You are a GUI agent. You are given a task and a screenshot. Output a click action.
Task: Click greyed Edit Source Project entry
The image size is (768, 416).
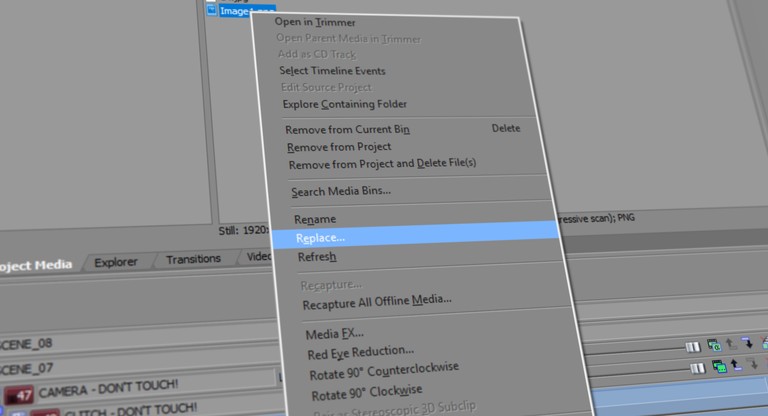326,87
